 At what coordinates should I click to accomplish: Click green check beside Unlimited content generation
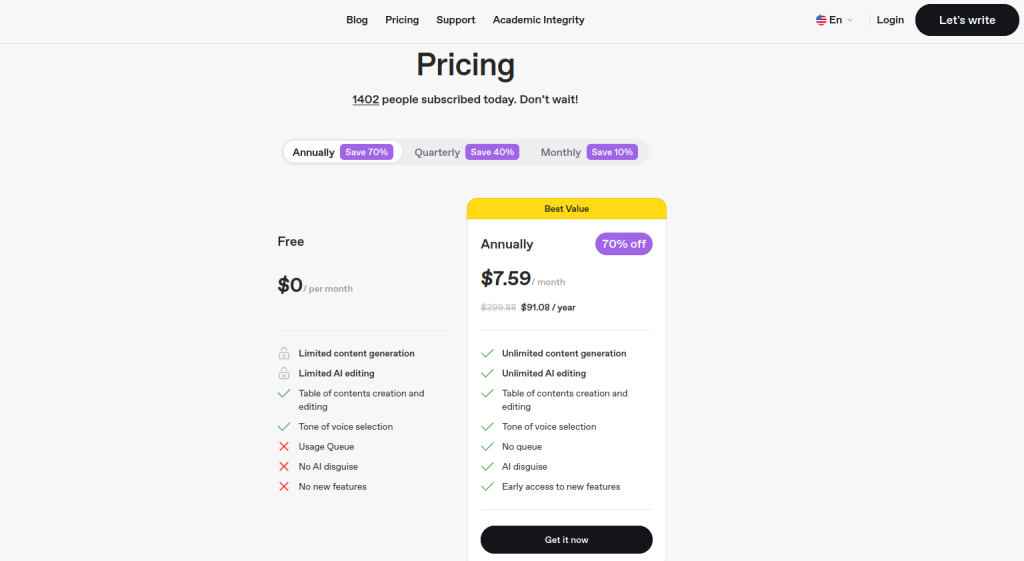pyautogui.click(x=487, y=353)
